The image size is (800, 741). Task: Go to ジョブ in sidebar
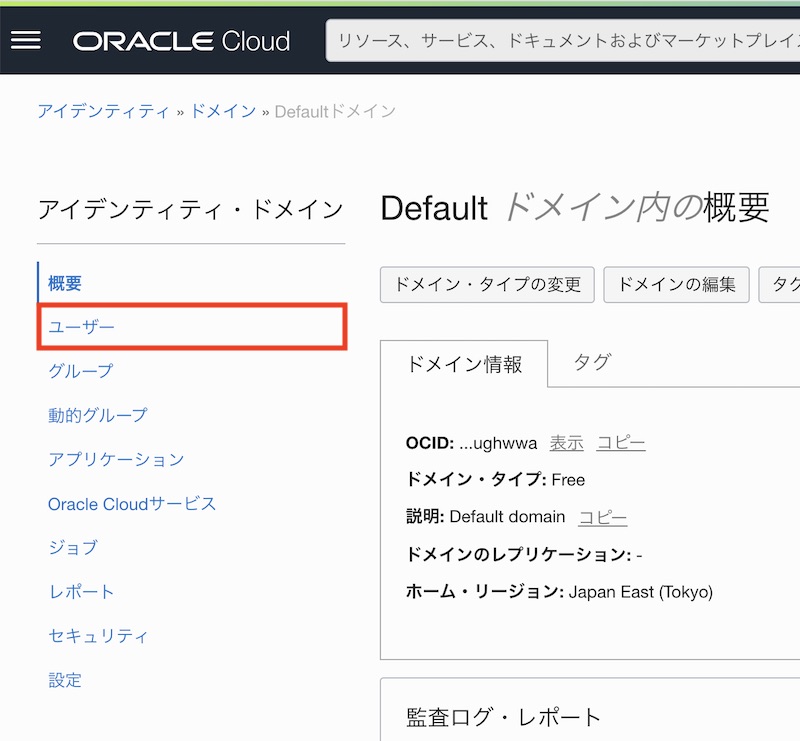click(73, 547)
